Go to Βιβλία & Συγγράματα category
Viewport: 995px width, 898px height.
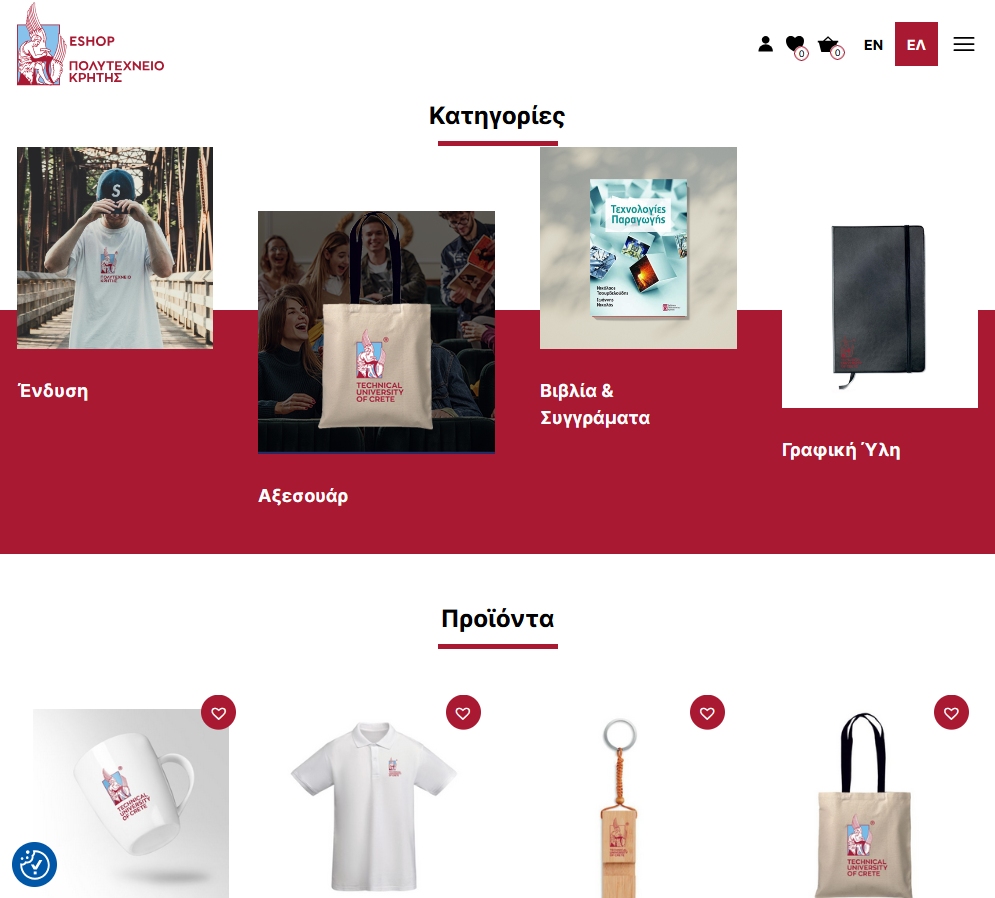click(595, 404)
